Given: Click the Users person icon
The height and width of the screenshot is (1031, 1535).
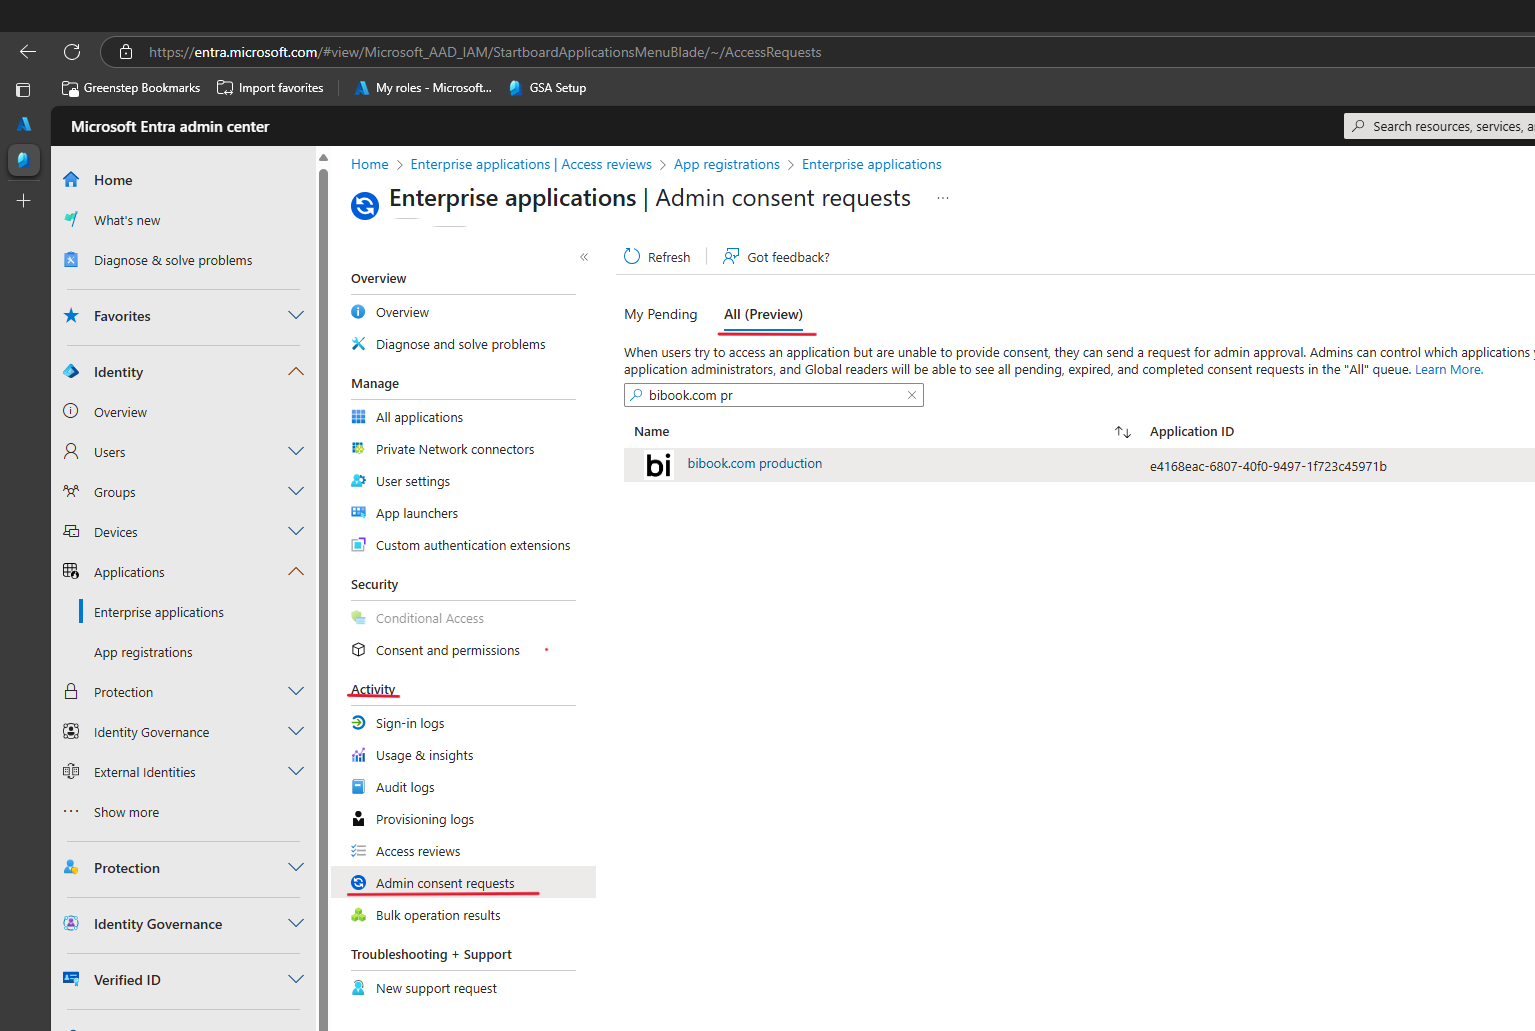Looking at the screenshot, I should pos(71,452).
